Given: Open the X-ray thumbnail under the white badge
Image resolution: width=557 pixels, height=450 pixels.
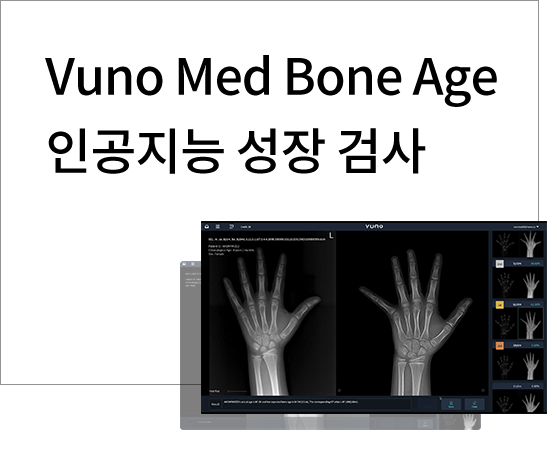Looking at the screenshot, I should [x=531, y=283].
